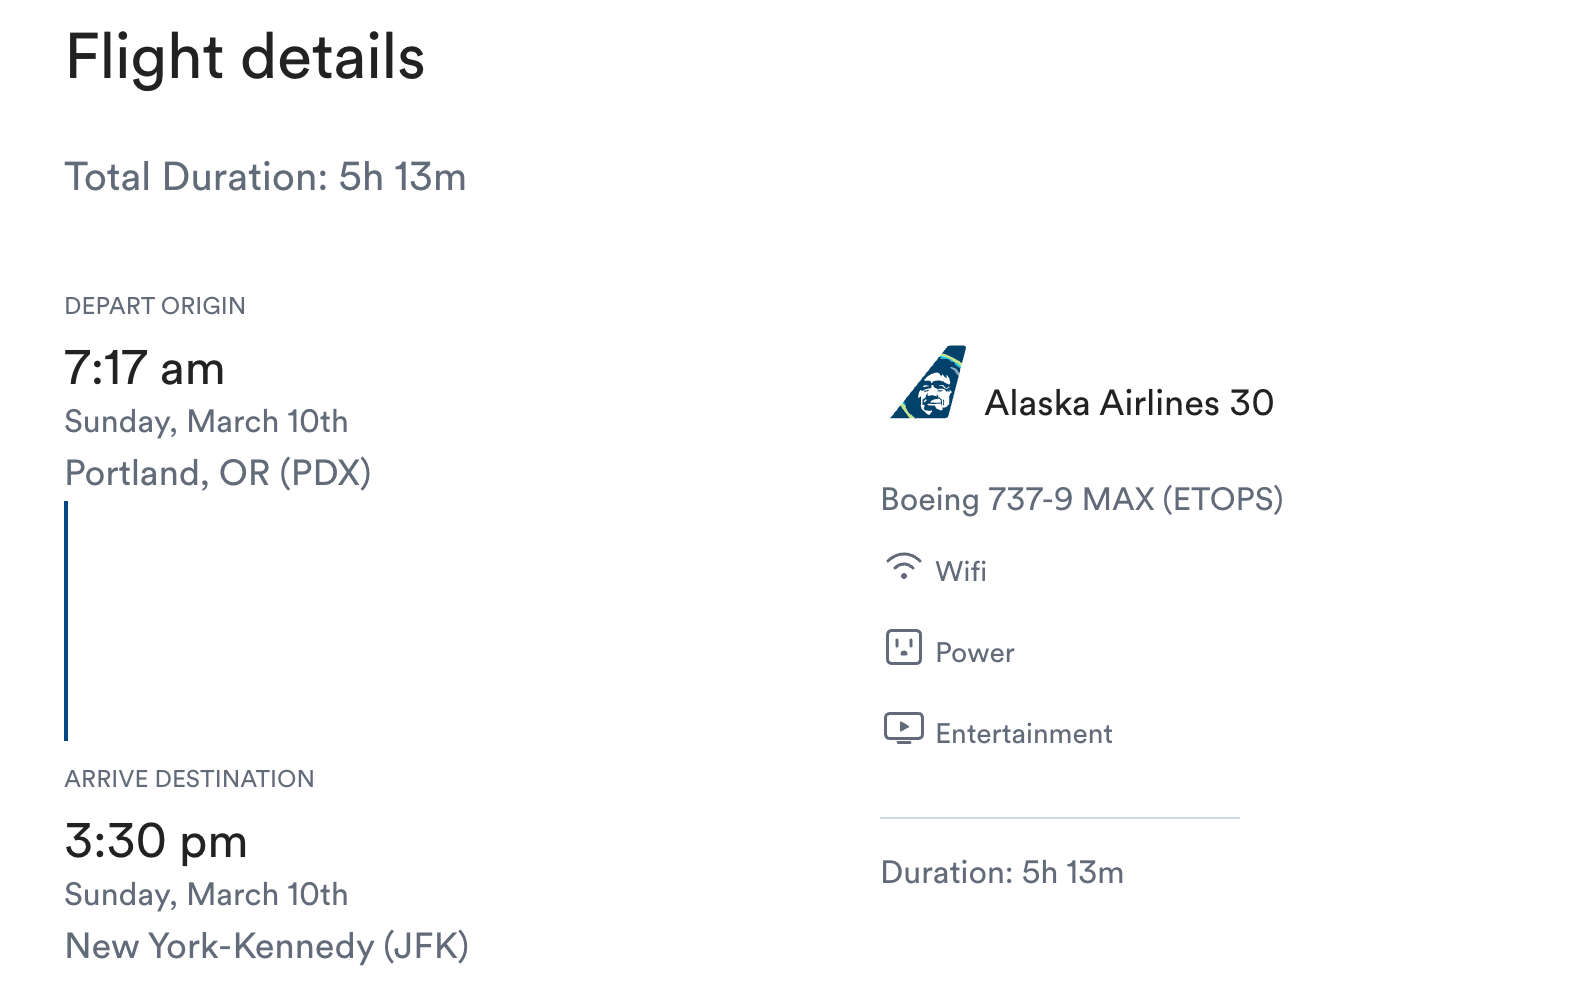Click the Entertainment screen icon
Screen dimensions: 1574x994
point(903,728)
